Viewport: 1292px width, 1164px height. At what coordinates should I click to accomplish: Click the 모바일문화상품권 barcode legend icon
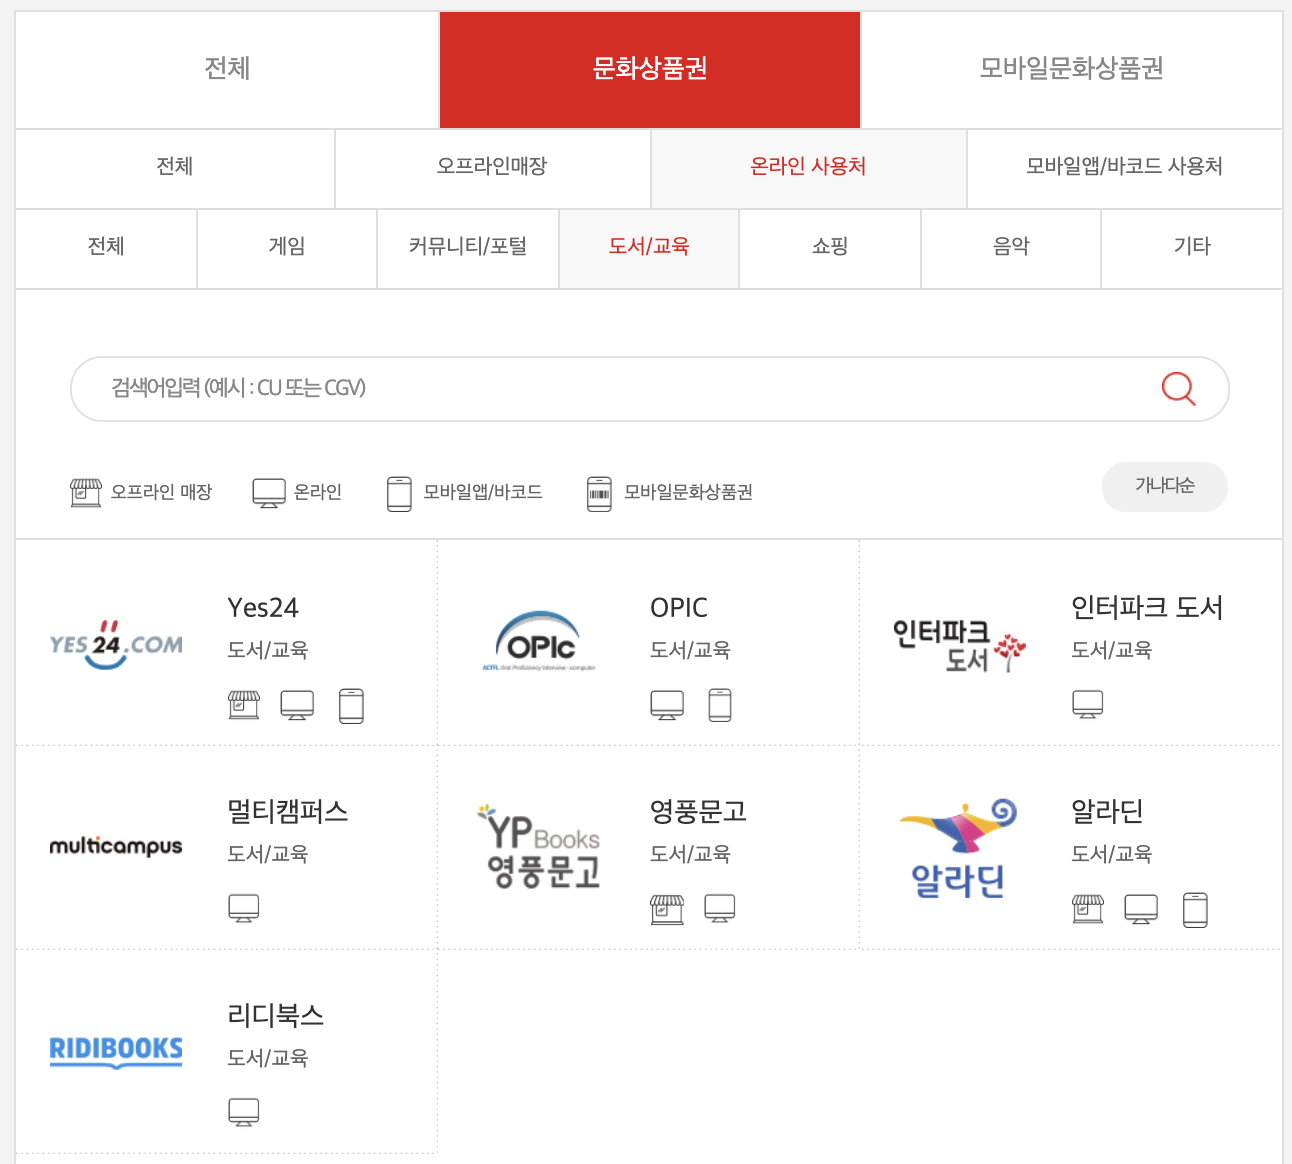(599, 492)
